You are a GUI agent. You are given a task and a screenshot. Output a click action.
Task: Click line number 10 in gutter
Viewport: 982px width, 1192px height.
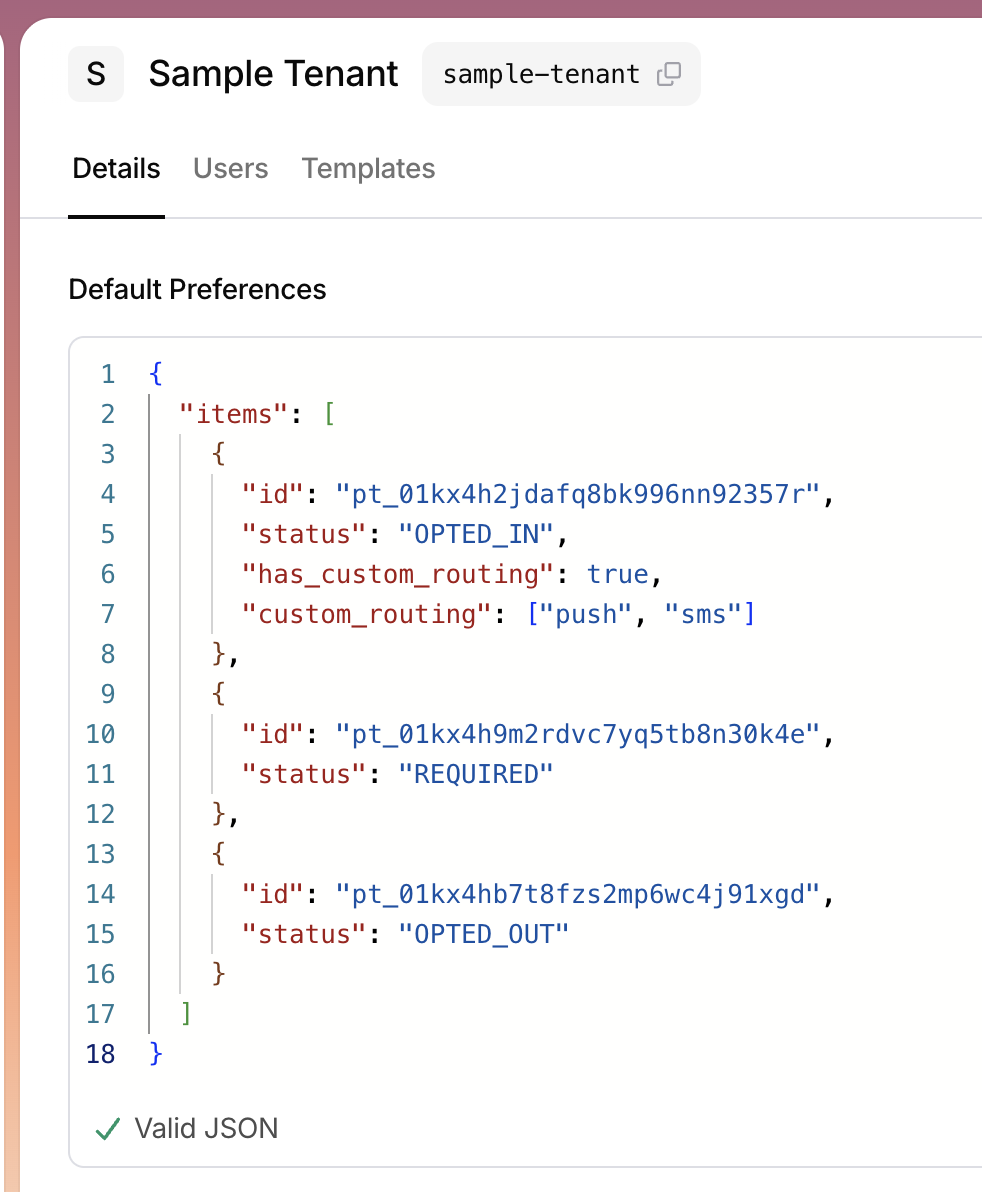pyautogui.click(x=100, y=734)
